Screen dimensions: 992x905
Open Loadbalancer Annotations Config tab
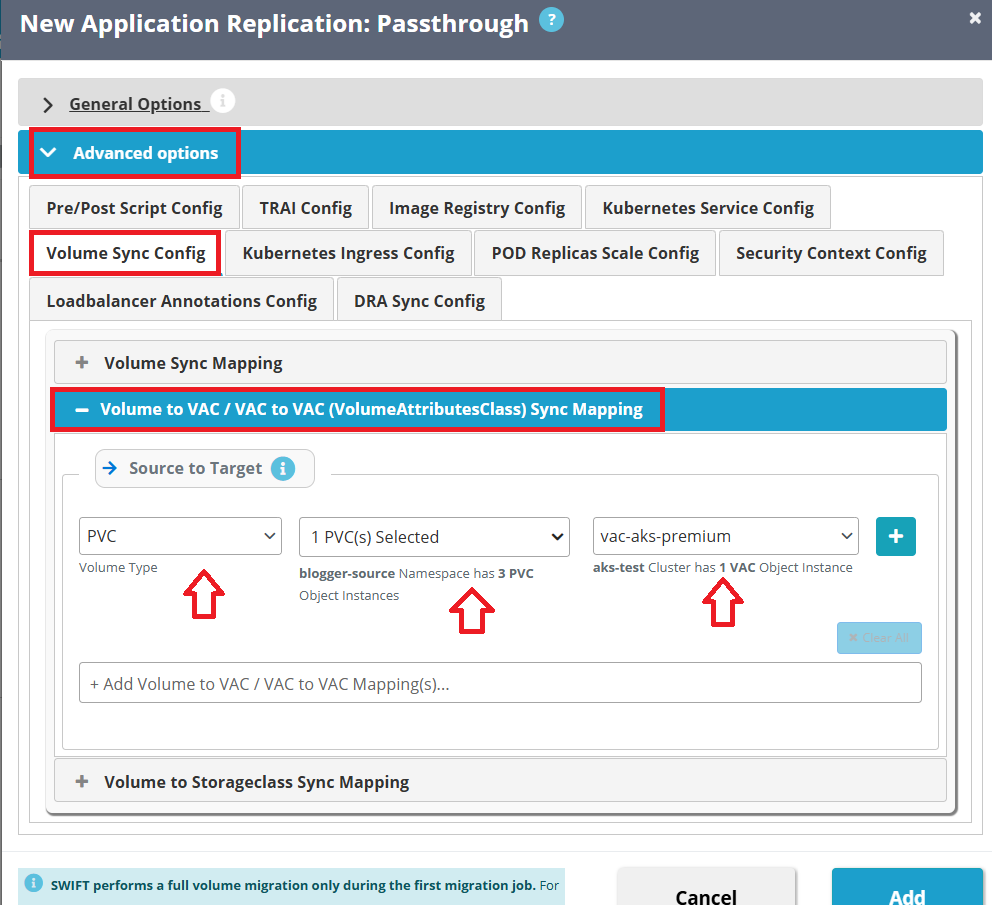(x=182, y=300)
